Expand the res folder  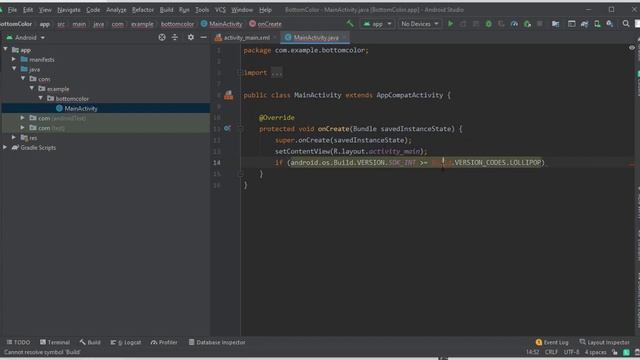14,137
